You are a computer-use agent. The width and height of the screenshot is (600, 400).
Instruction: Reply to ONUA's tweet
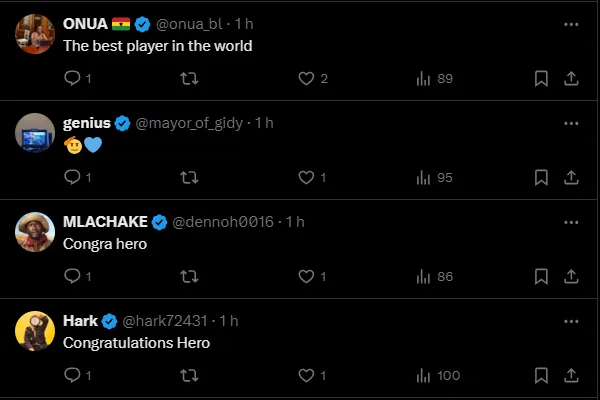(x=72, y=78)
